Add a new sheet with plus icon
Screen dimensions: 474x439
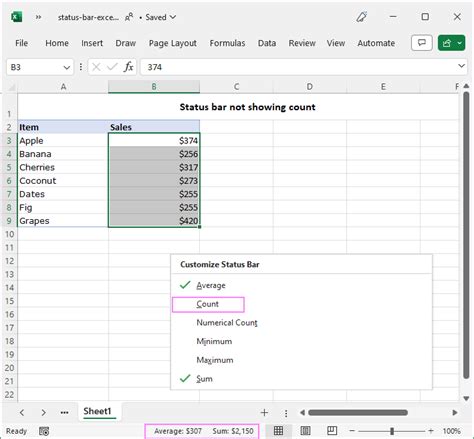(264, 413)
